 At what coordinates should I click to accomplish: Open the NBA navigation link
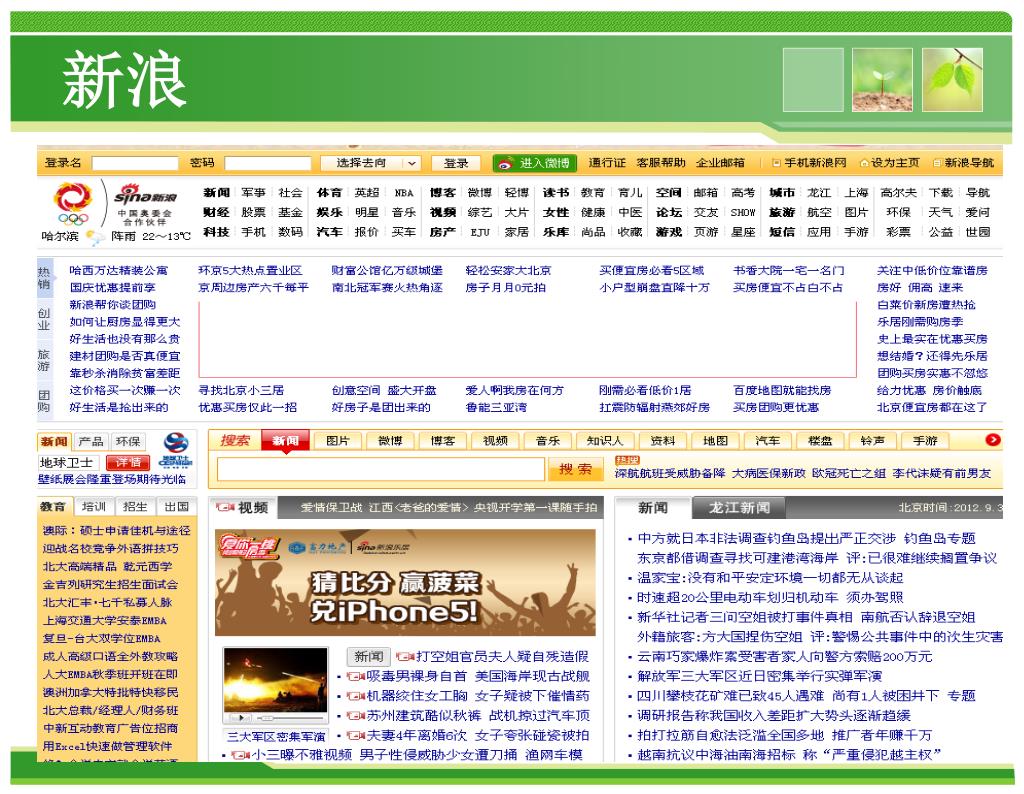click(x=404, y=193)
